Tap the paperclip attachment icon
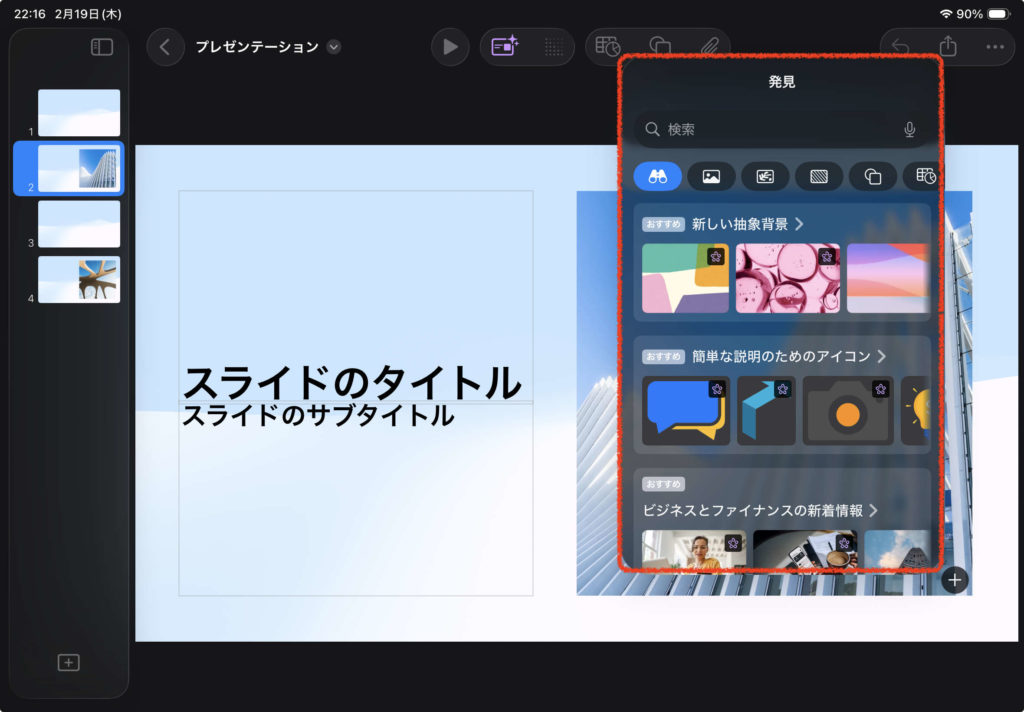Viewport: 1024px width, 712px height. tap(709, 46)
